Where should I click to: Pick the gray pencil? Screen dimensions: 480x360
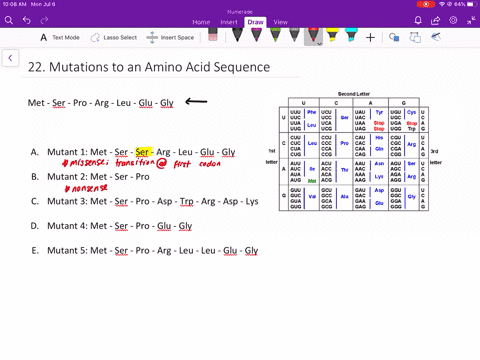pos(294,35)
